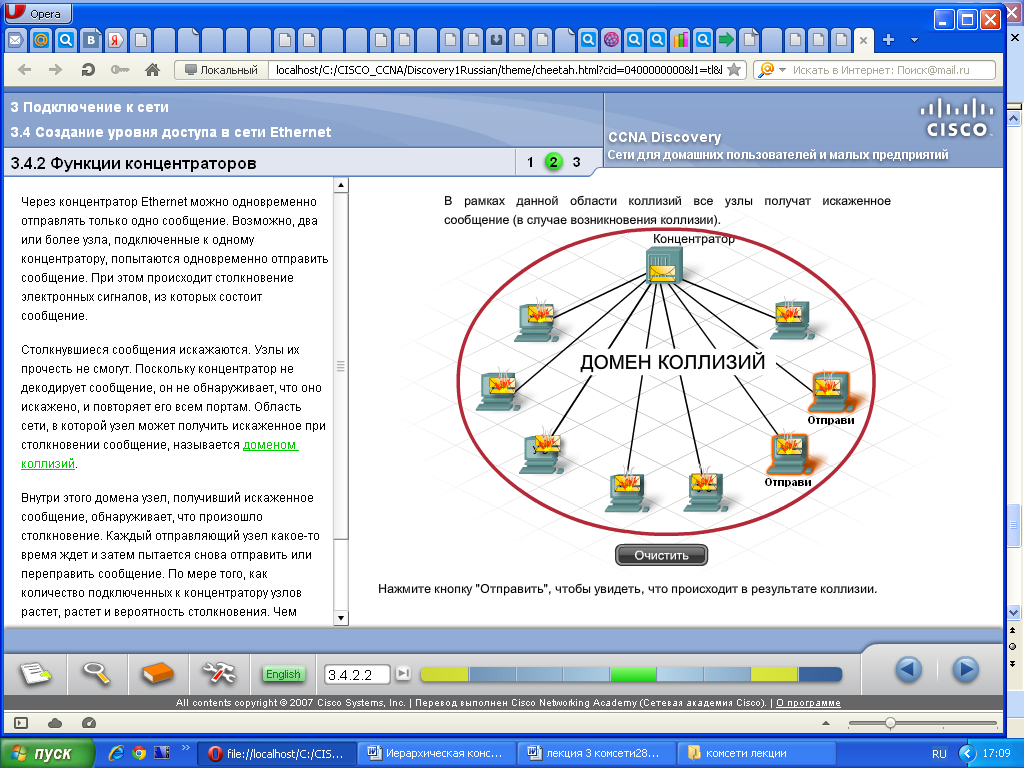Open the pinned VK tab

click(91, 40)
